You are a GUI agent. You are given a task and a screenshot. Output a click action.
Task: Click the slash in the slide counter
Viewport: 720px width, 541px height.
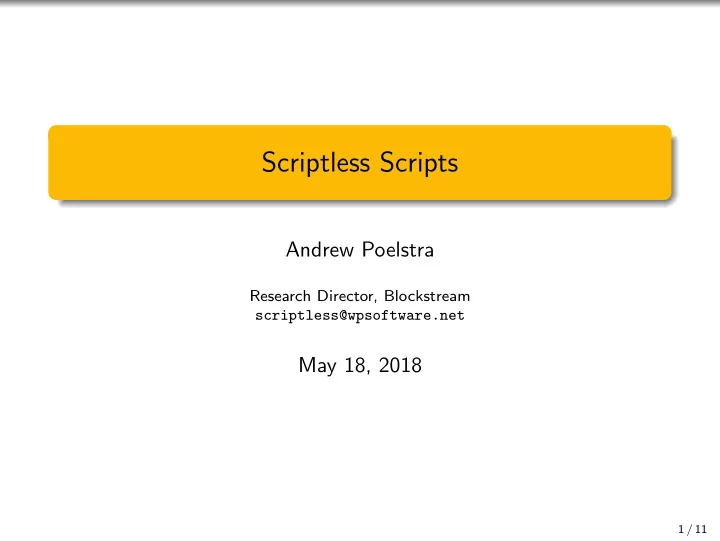click(689, 529)
